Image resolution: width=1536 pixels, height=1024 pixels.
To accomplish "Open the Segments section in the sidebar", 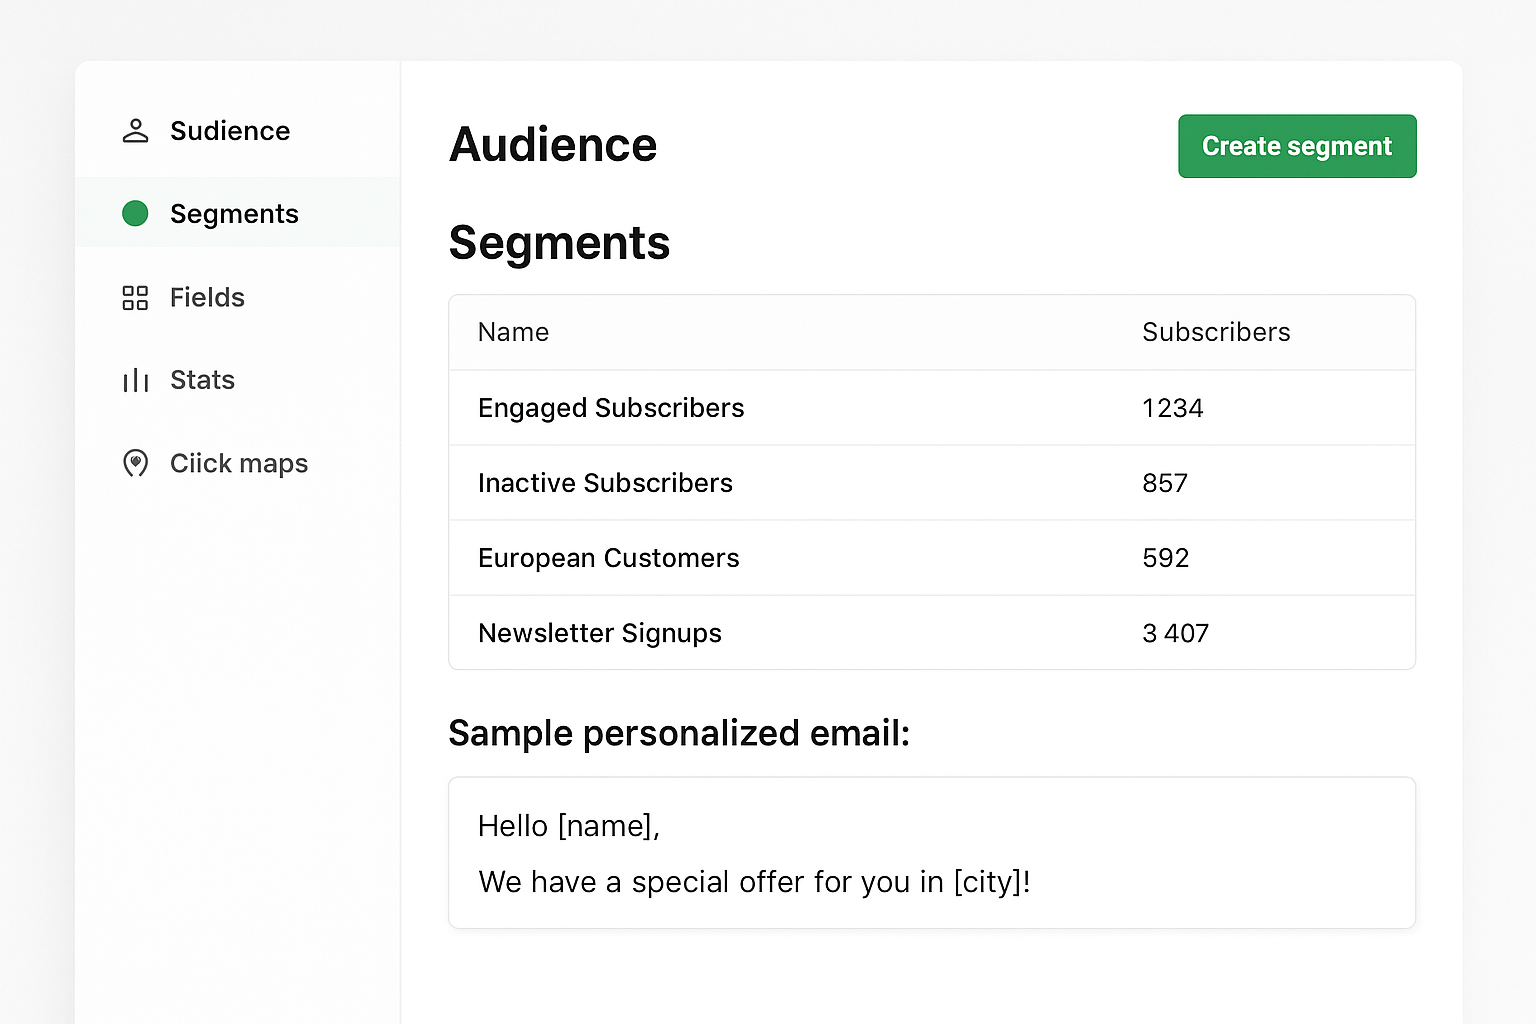I will (234, 213).
